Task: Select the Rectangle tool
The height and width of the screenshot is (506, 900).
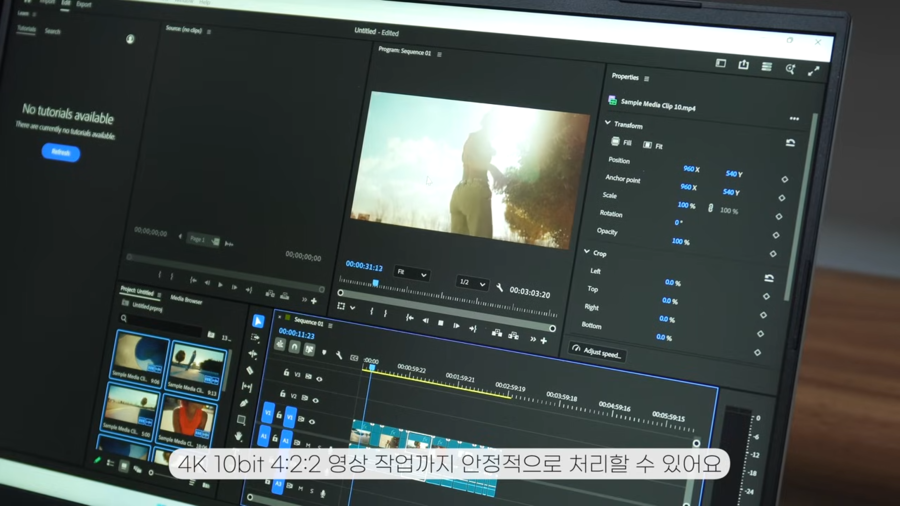Action: pos(241,420)
